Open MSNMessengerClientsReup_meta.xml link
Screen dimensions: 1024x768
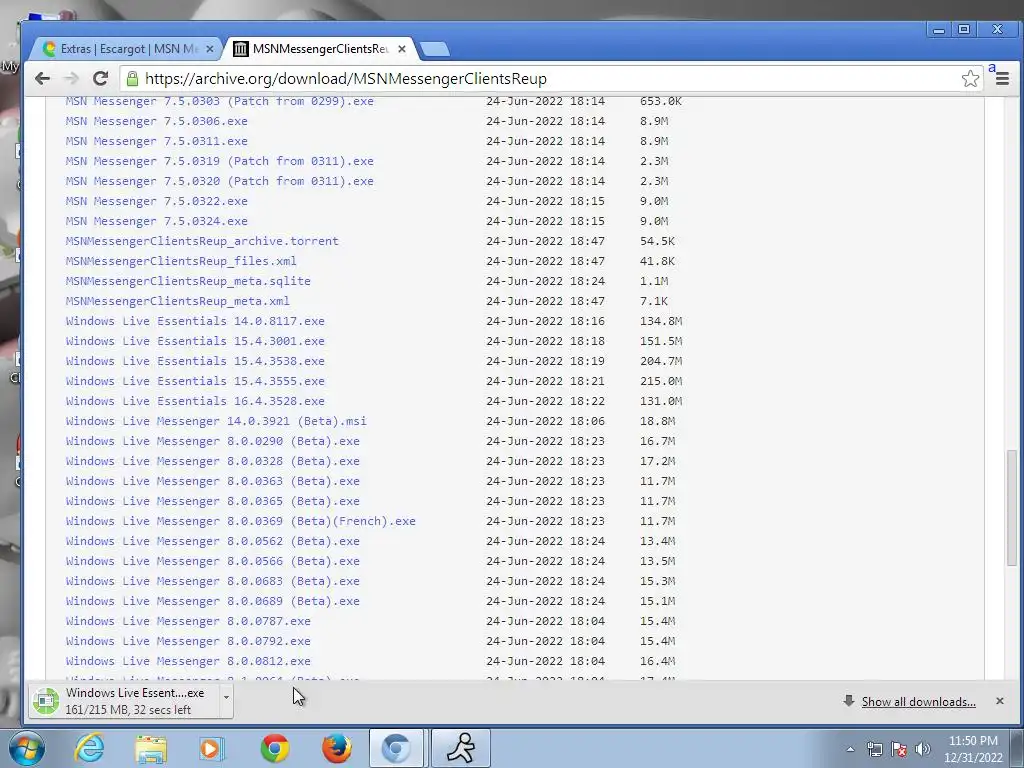point(178,301)
